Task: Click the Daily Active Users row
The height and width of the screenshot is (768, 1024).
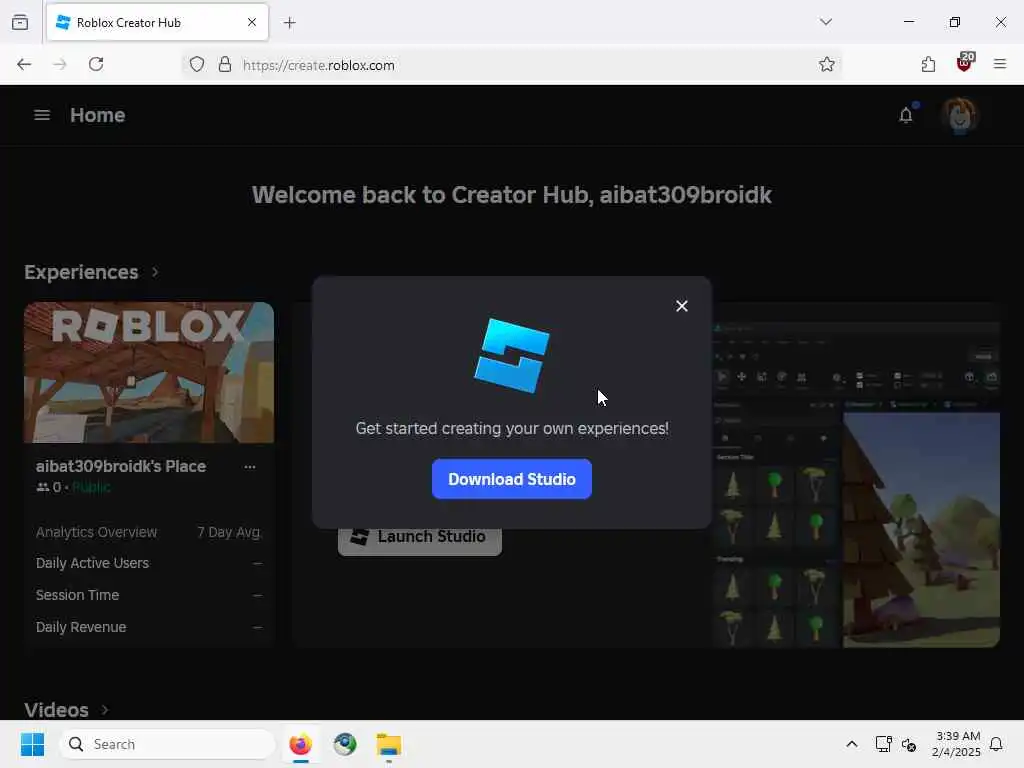Action: pyautogui.click(x=149, y=563)
